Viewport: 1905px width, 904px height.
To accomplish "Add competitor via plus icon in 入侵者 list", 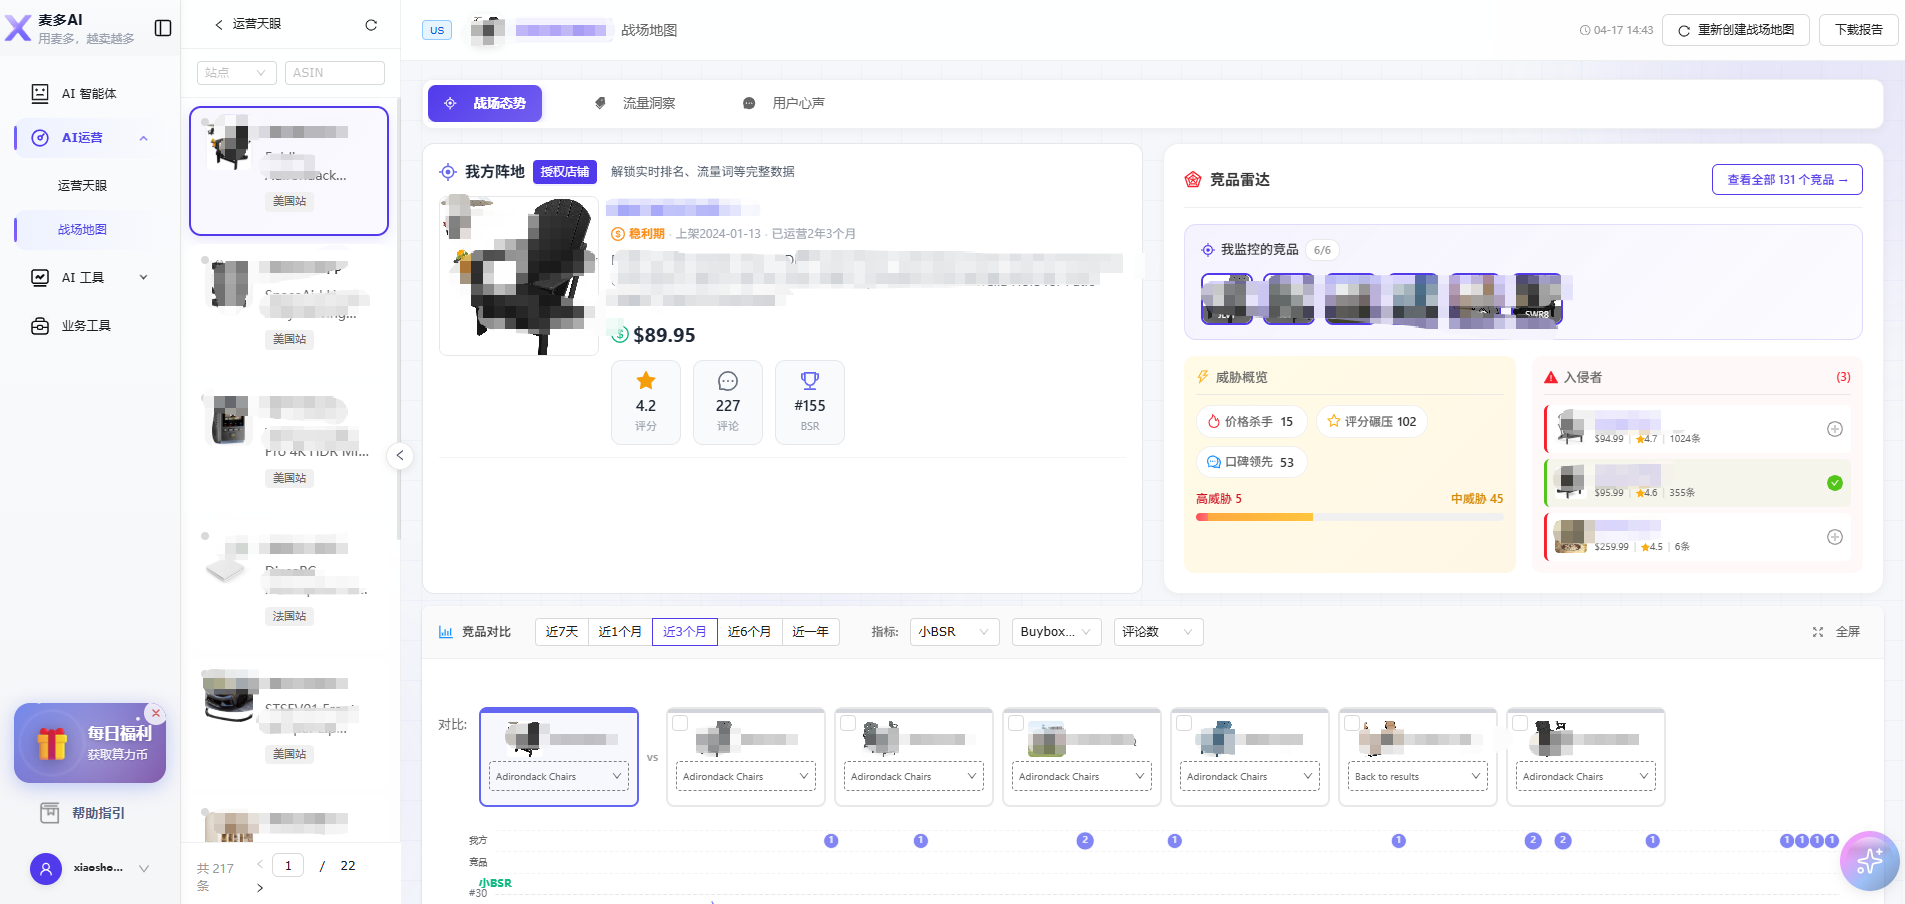I will coord(1835,429).
